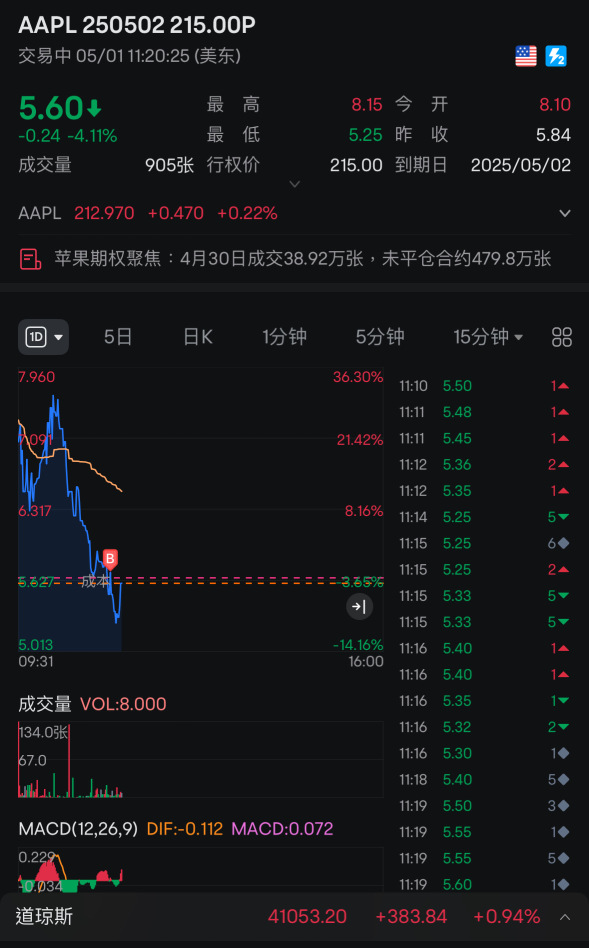Switch to the 5分钟 chart tab

(x=380, y=337)
